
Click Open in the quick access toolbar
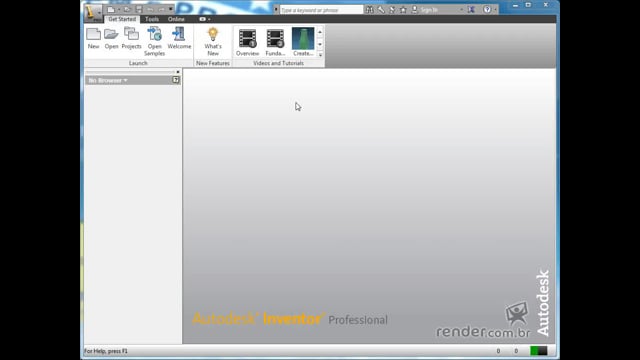(x=127, y=9)
